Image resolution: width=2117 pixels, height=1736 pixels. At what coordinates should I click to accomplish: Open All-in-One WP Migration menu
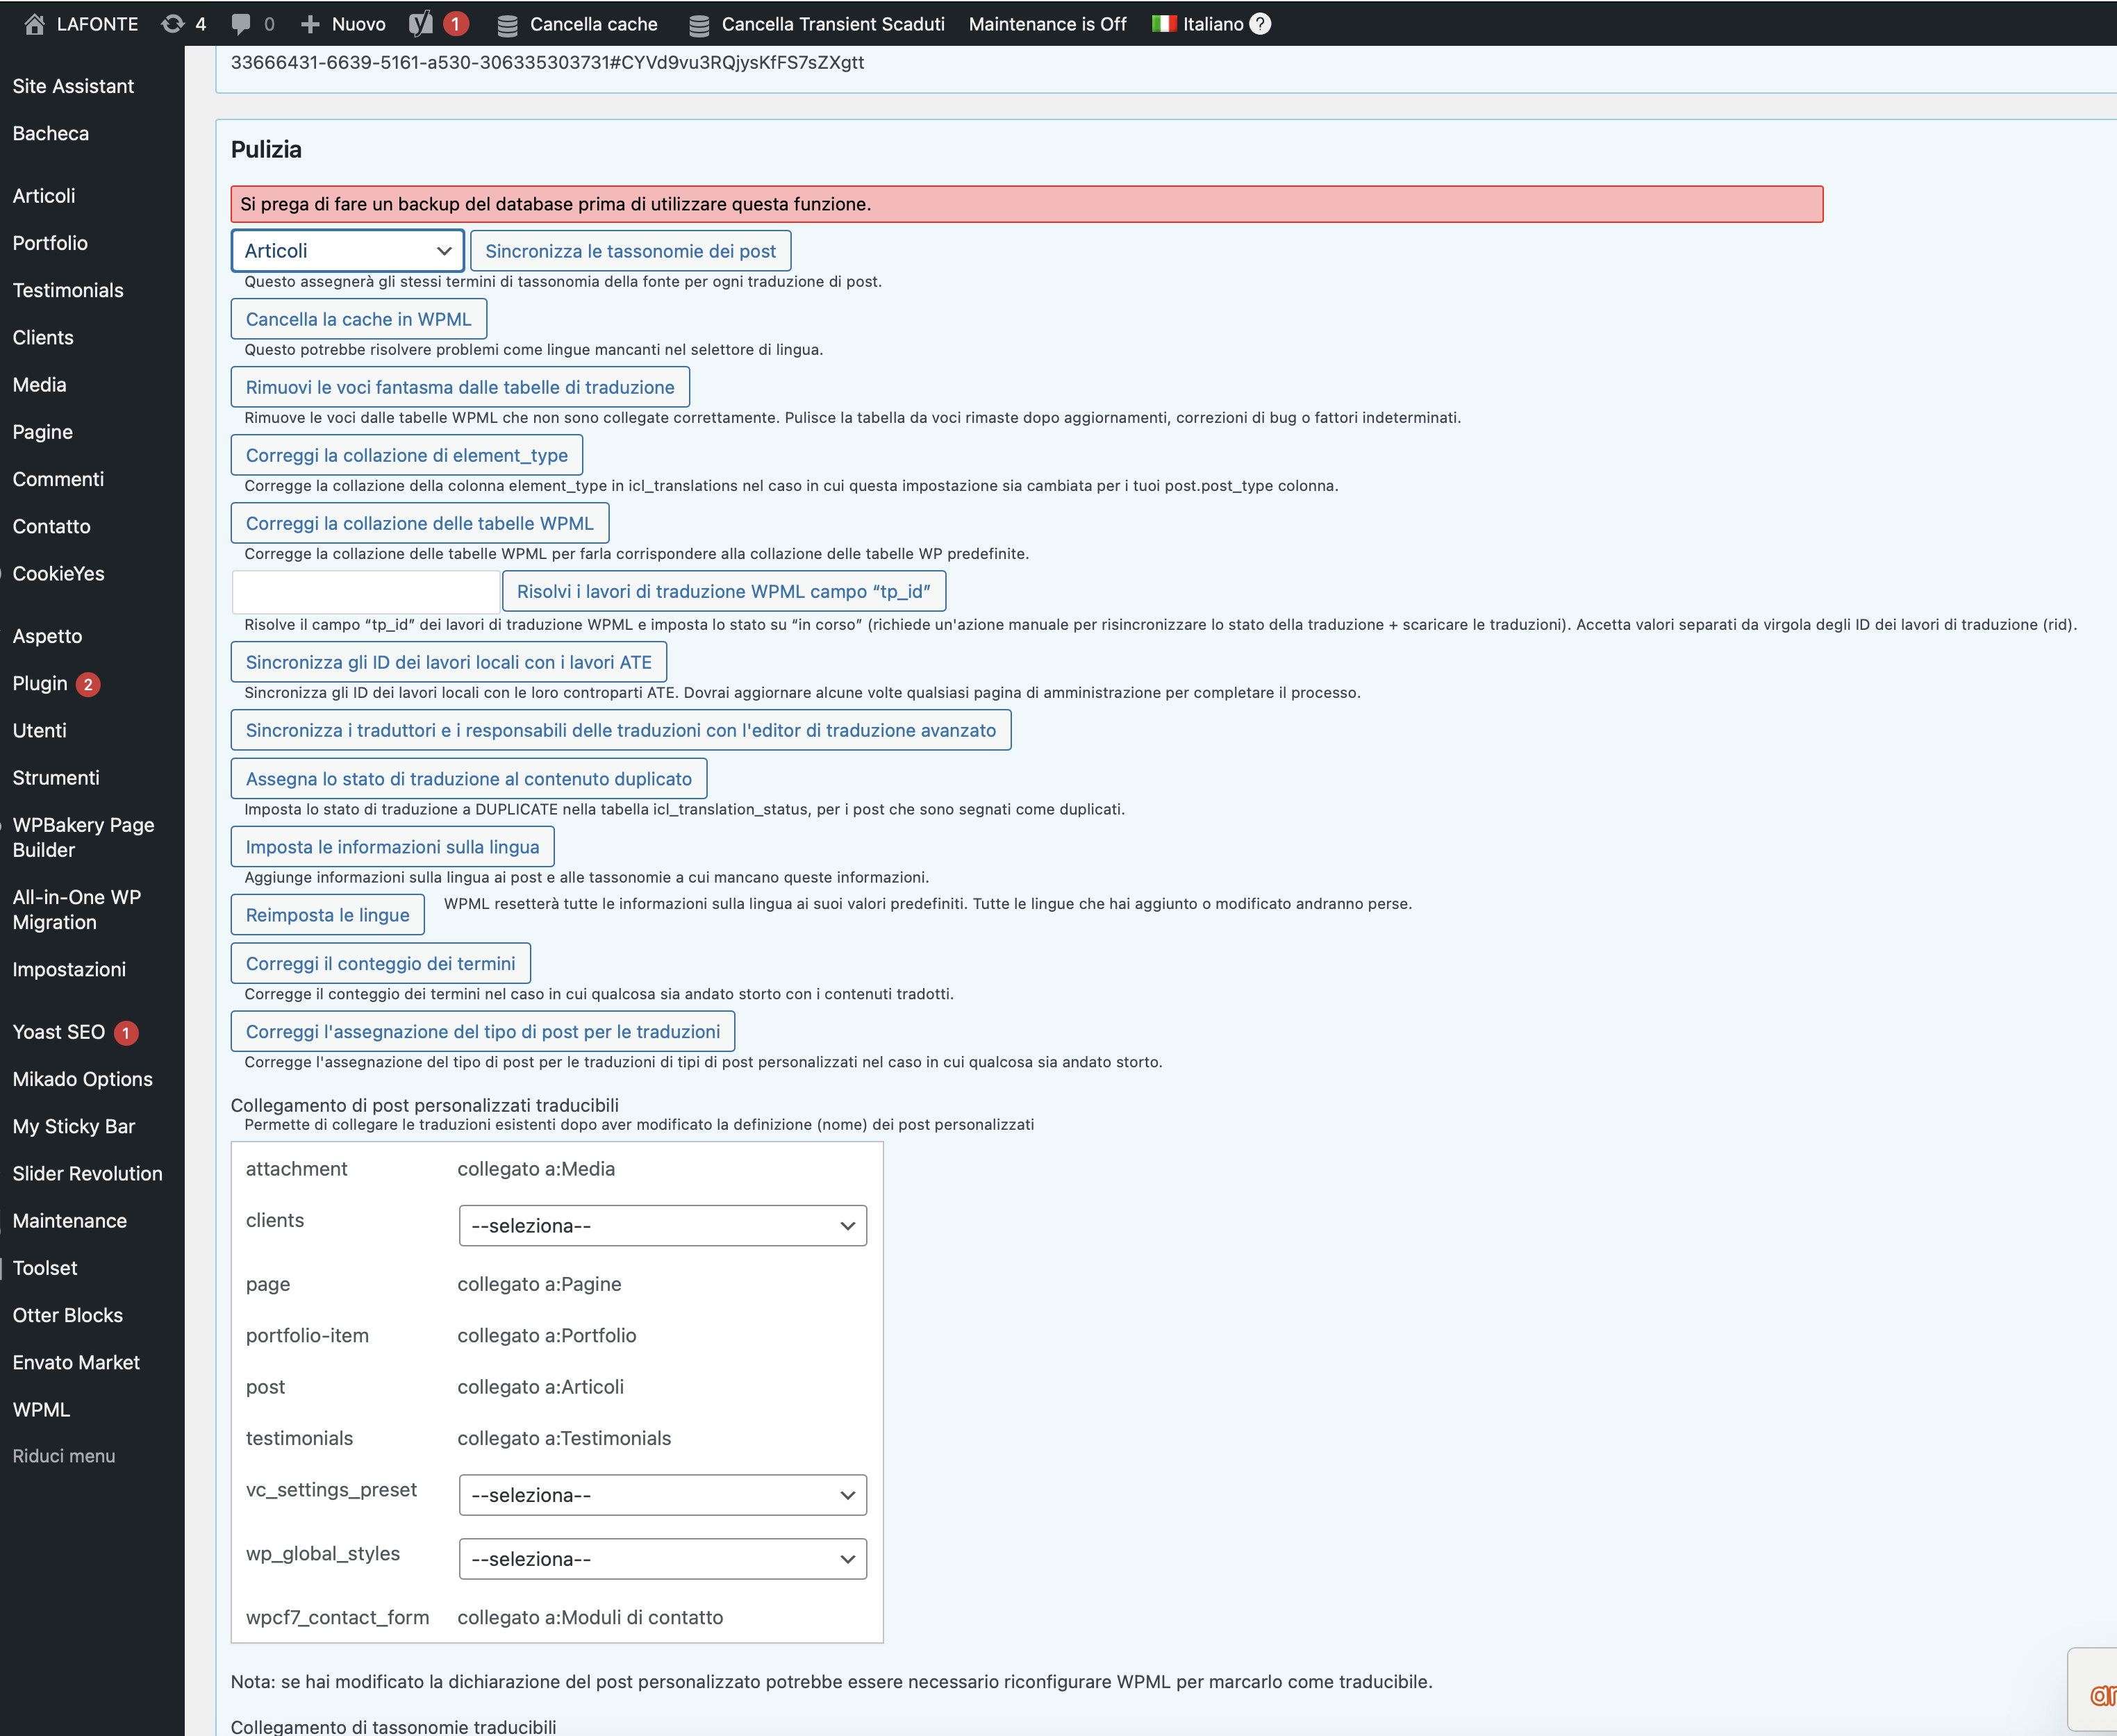tap(76, 909)
